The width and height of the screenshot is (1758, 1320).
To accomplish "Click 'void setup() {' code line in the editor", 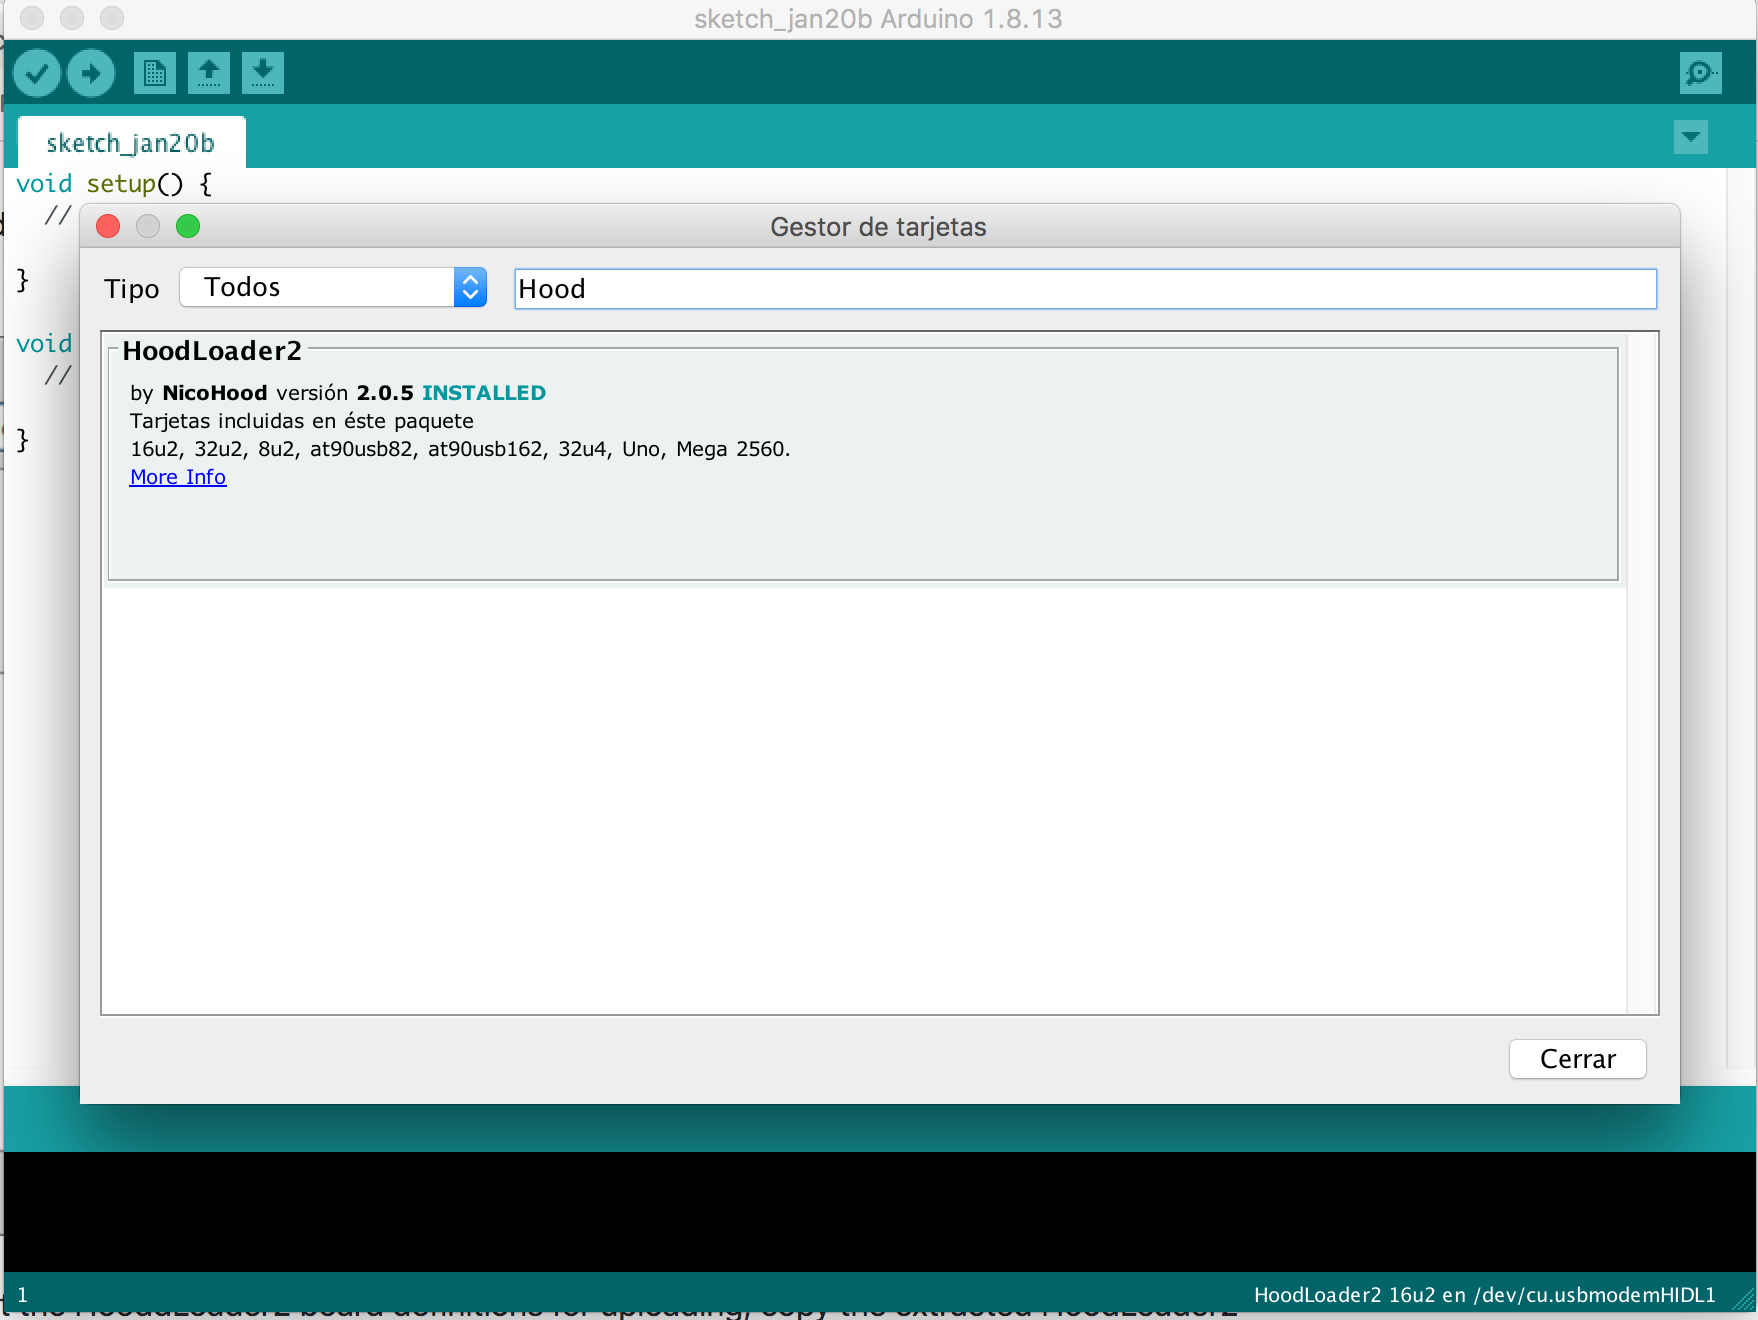I will pos(114,184).
